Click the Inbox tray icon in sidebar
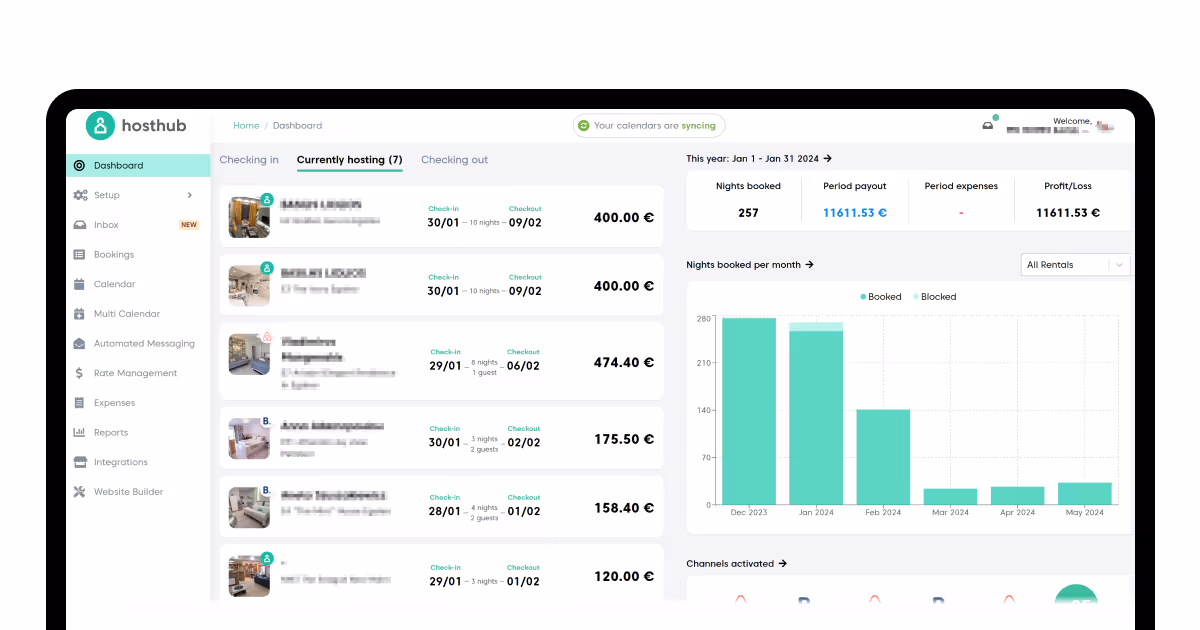Screen dimensions: 1200x630 pos(80,225)
